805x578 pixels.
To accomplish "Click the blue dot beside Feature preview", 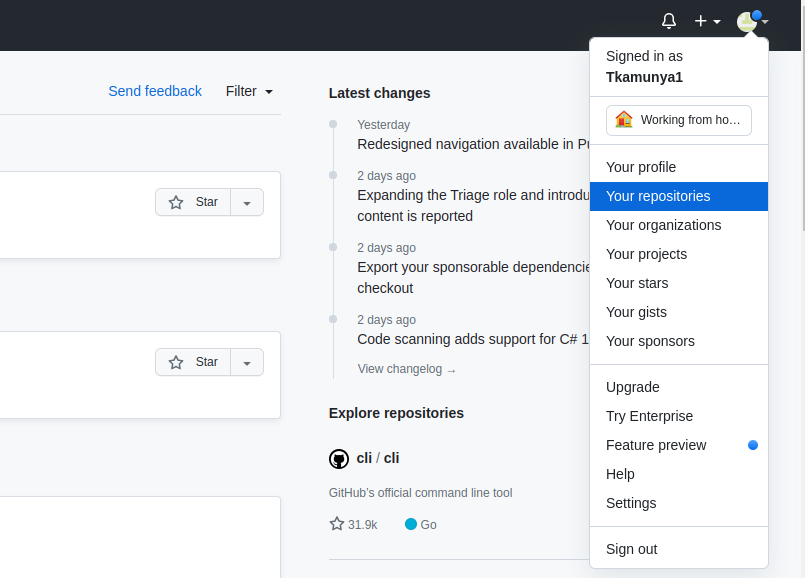I will pos(753,445).
